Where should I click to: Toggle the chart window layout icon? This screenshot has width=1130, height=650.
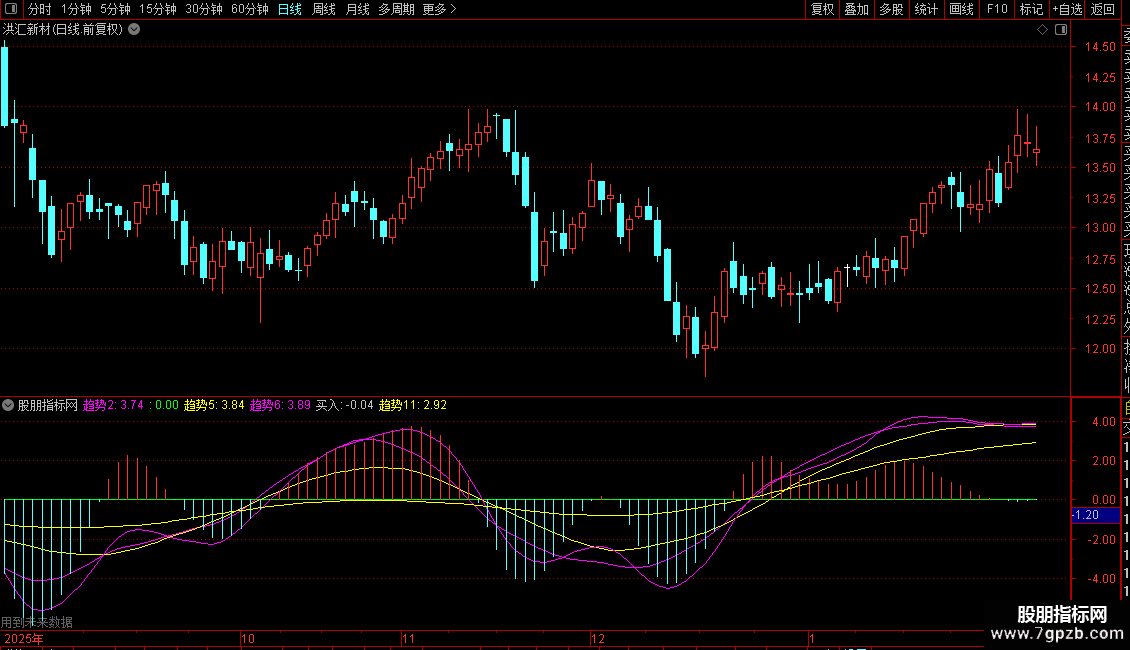tap(1061, 30)
